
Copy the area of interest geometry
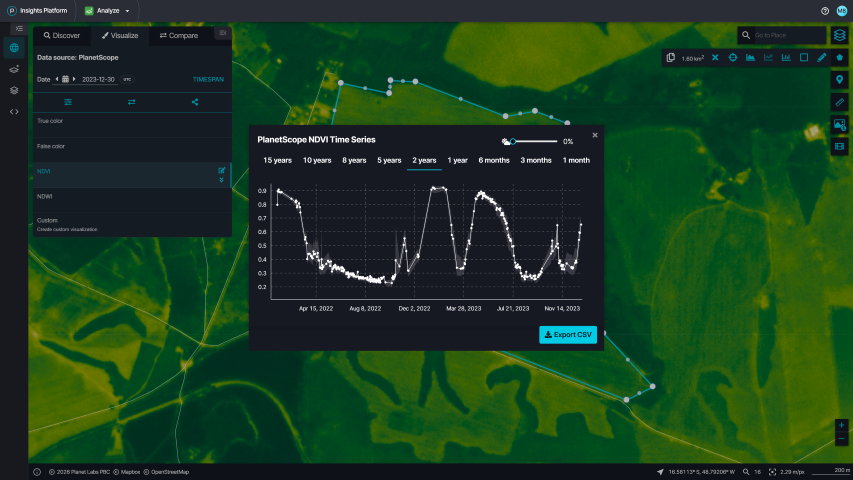click(671, 58)
